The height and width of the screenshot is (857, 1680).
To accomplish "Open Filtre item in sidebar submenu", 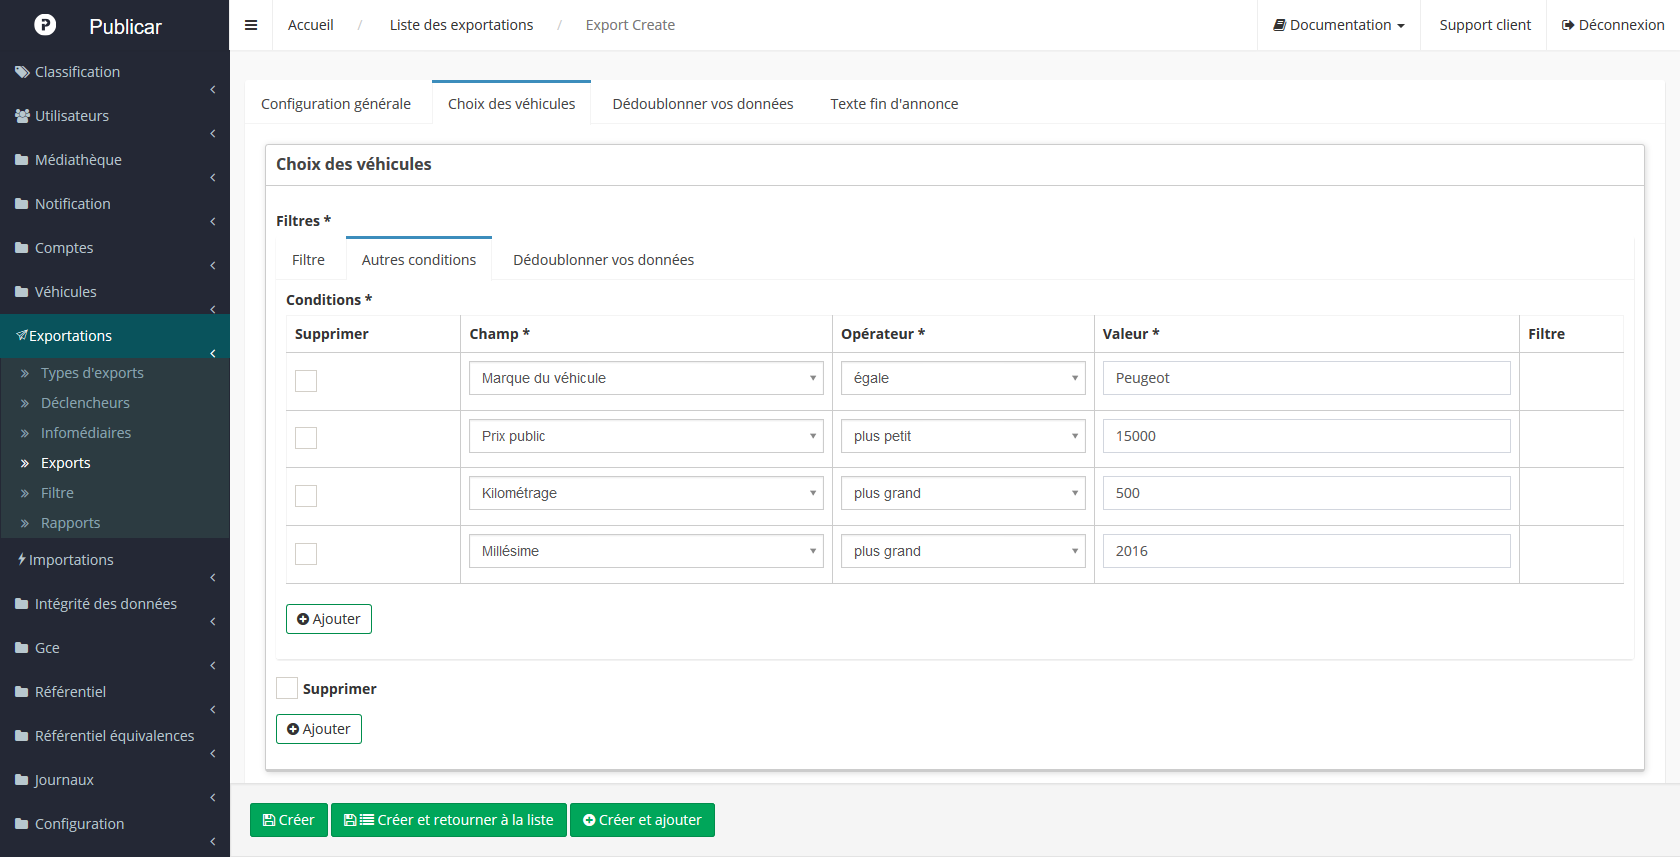I will click(x=57, y=493).
